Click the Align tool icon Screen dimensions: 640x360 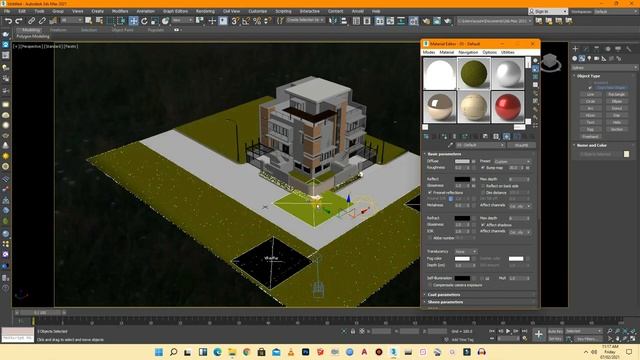(344, 21)
